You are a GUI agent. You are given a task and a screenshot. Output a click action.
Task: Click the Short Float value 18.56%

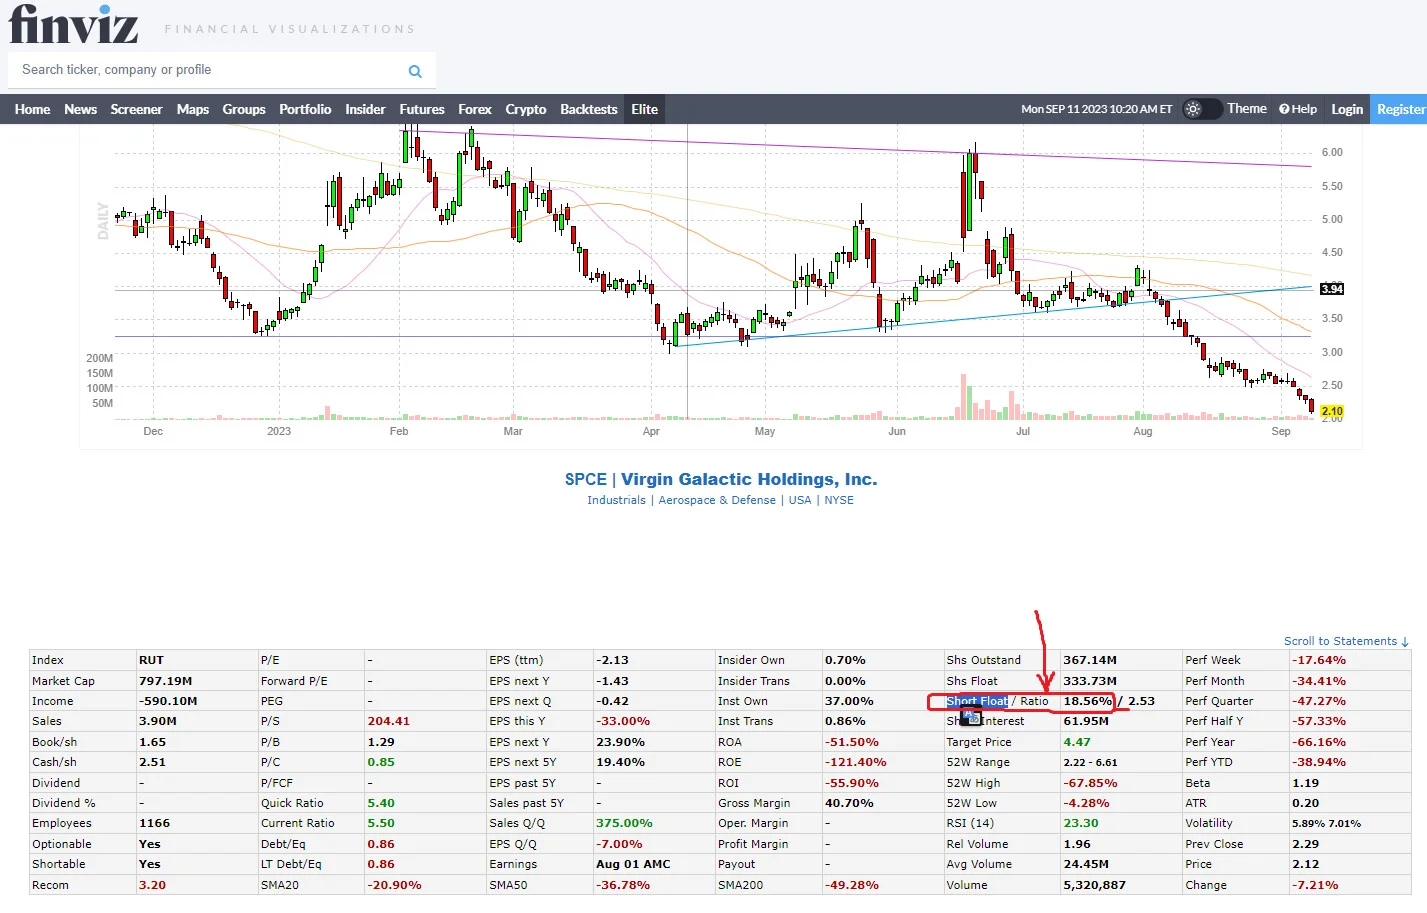[1088, 701]
